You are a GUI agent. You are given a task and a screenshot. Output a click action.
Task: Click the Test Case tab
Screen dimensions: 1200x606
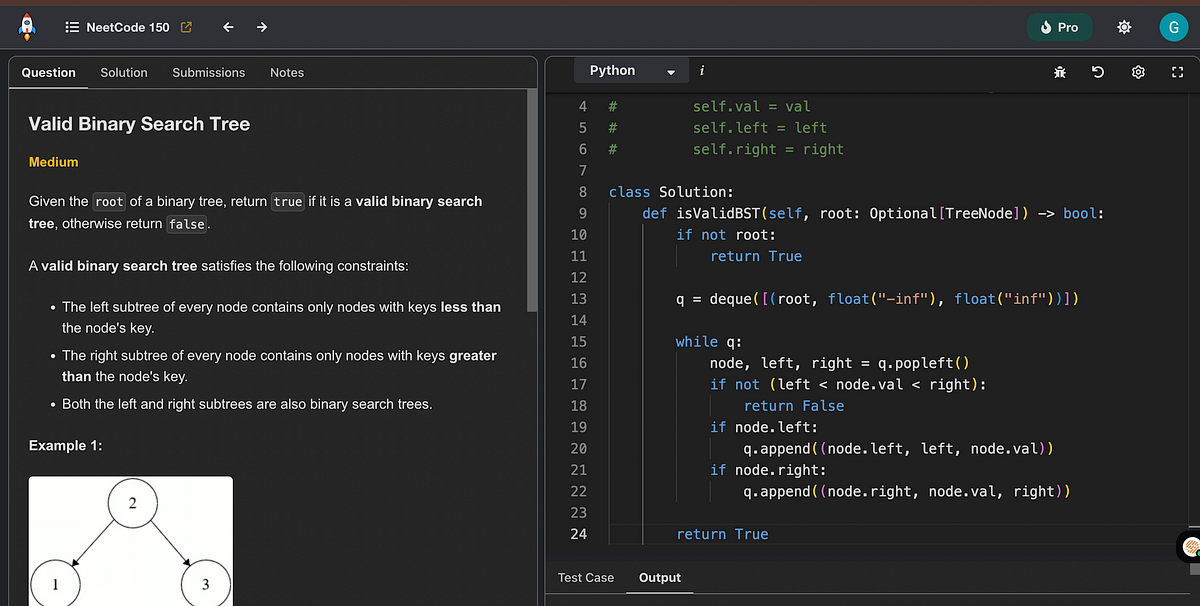586,578
